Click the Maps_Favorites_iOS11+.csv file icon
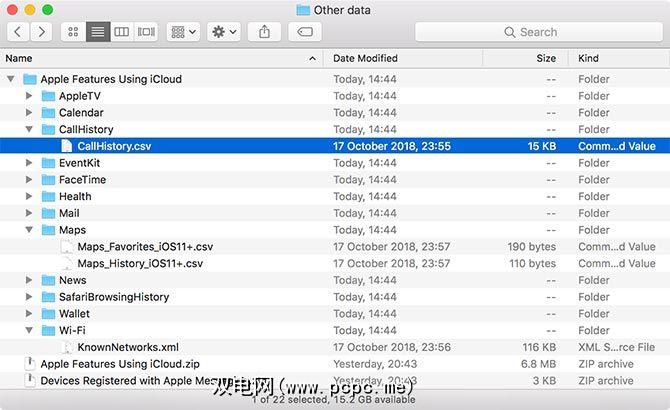Screen dimensions: 670x410 [67, 247]
